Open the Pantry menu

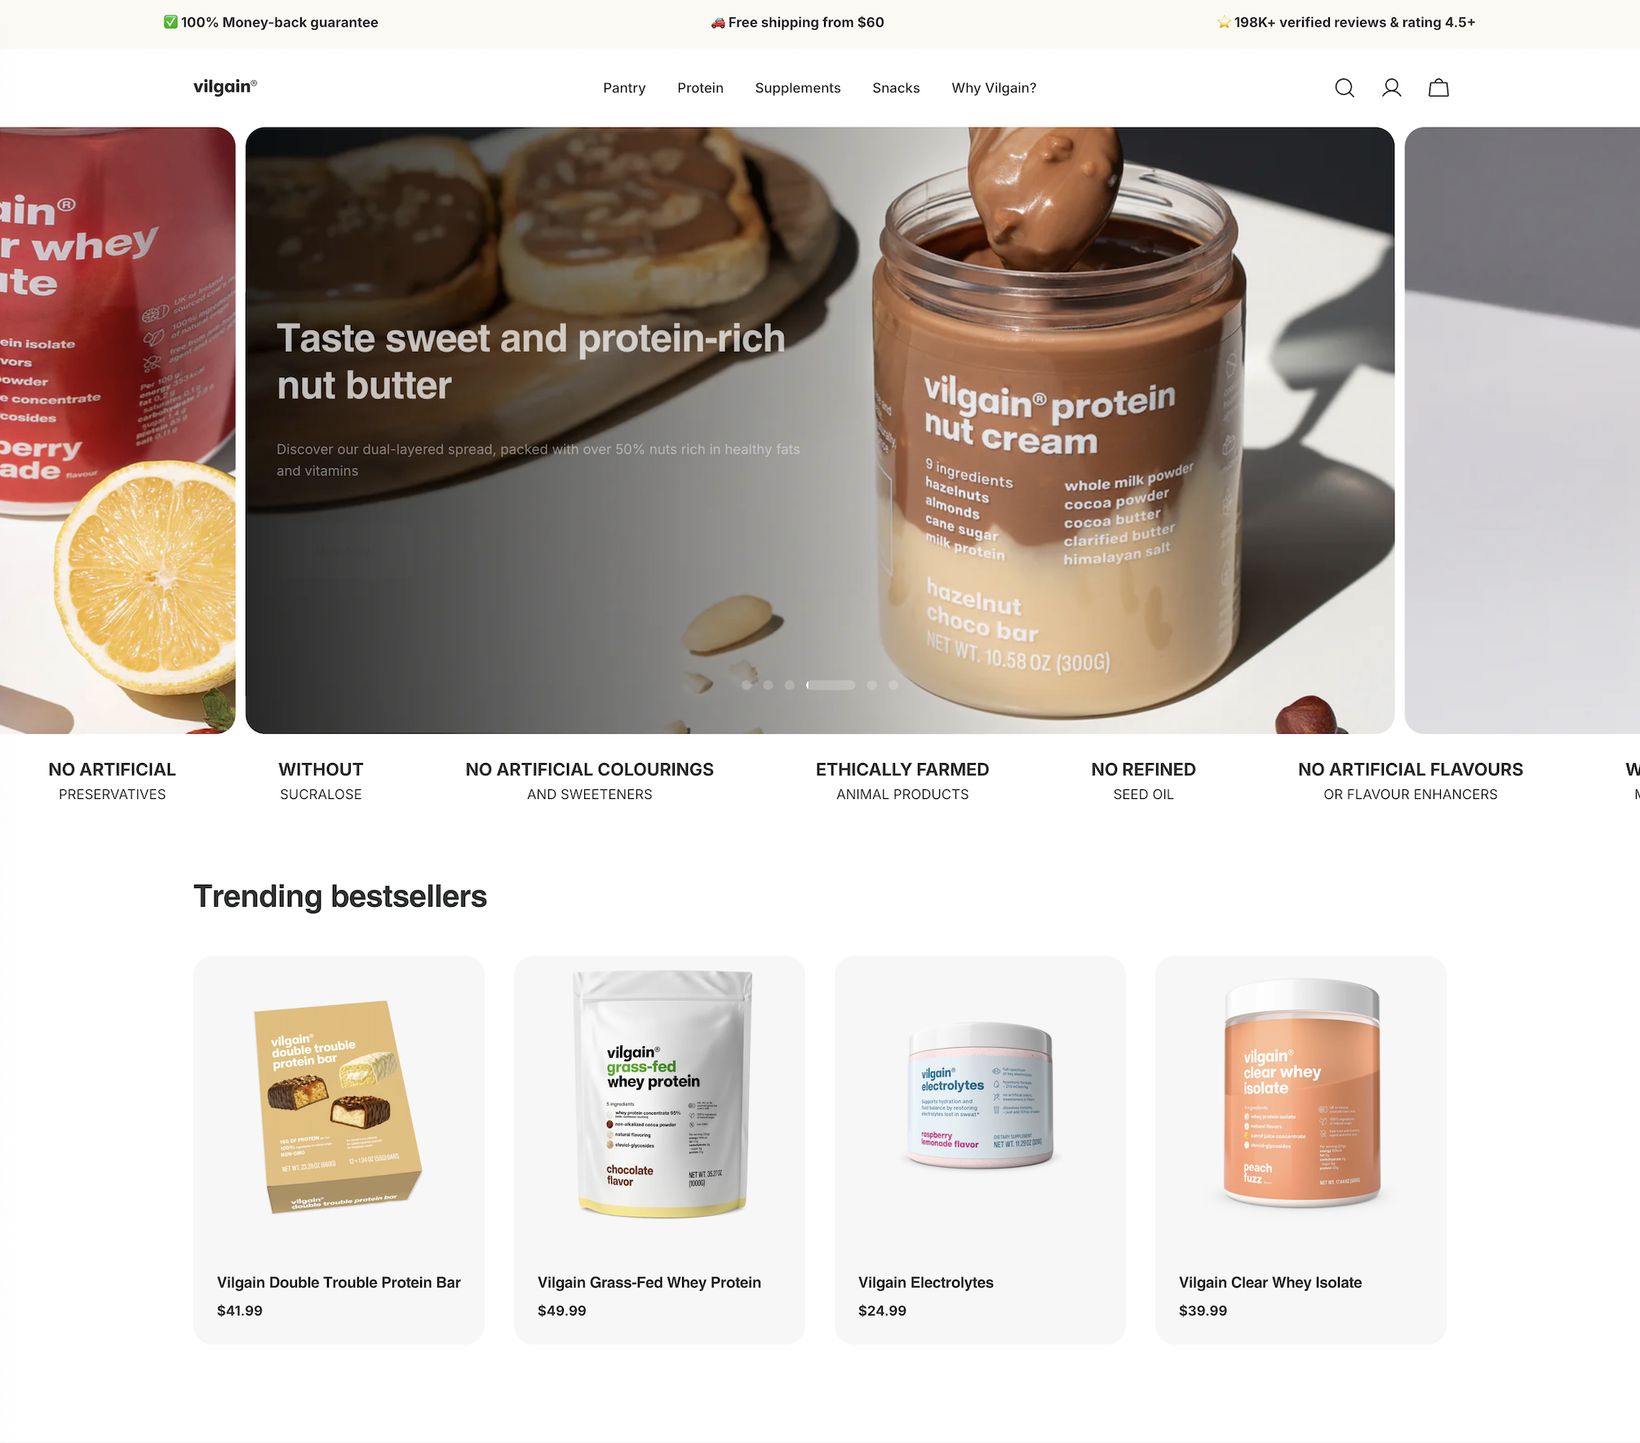point(624,88)
